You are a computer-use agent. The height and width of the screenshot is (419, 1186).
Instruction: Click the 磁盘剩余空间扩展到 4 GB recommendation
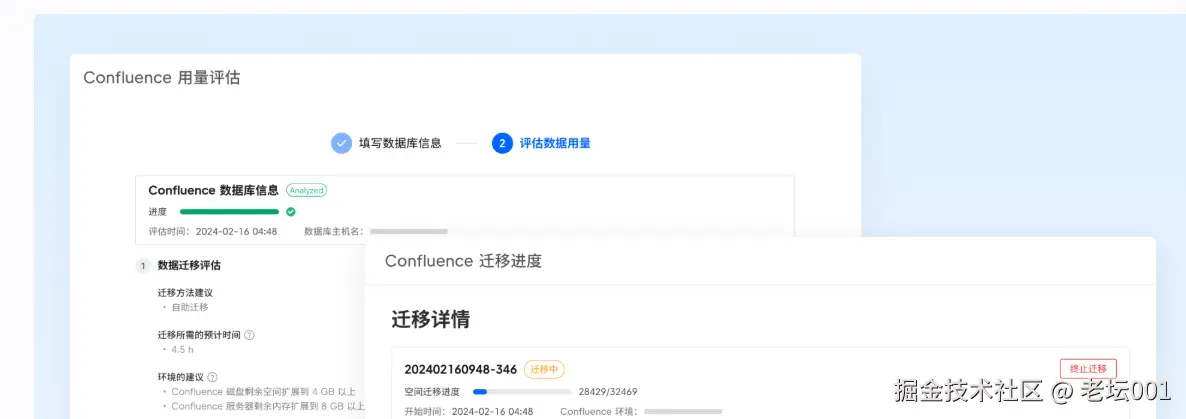[263, 392]
